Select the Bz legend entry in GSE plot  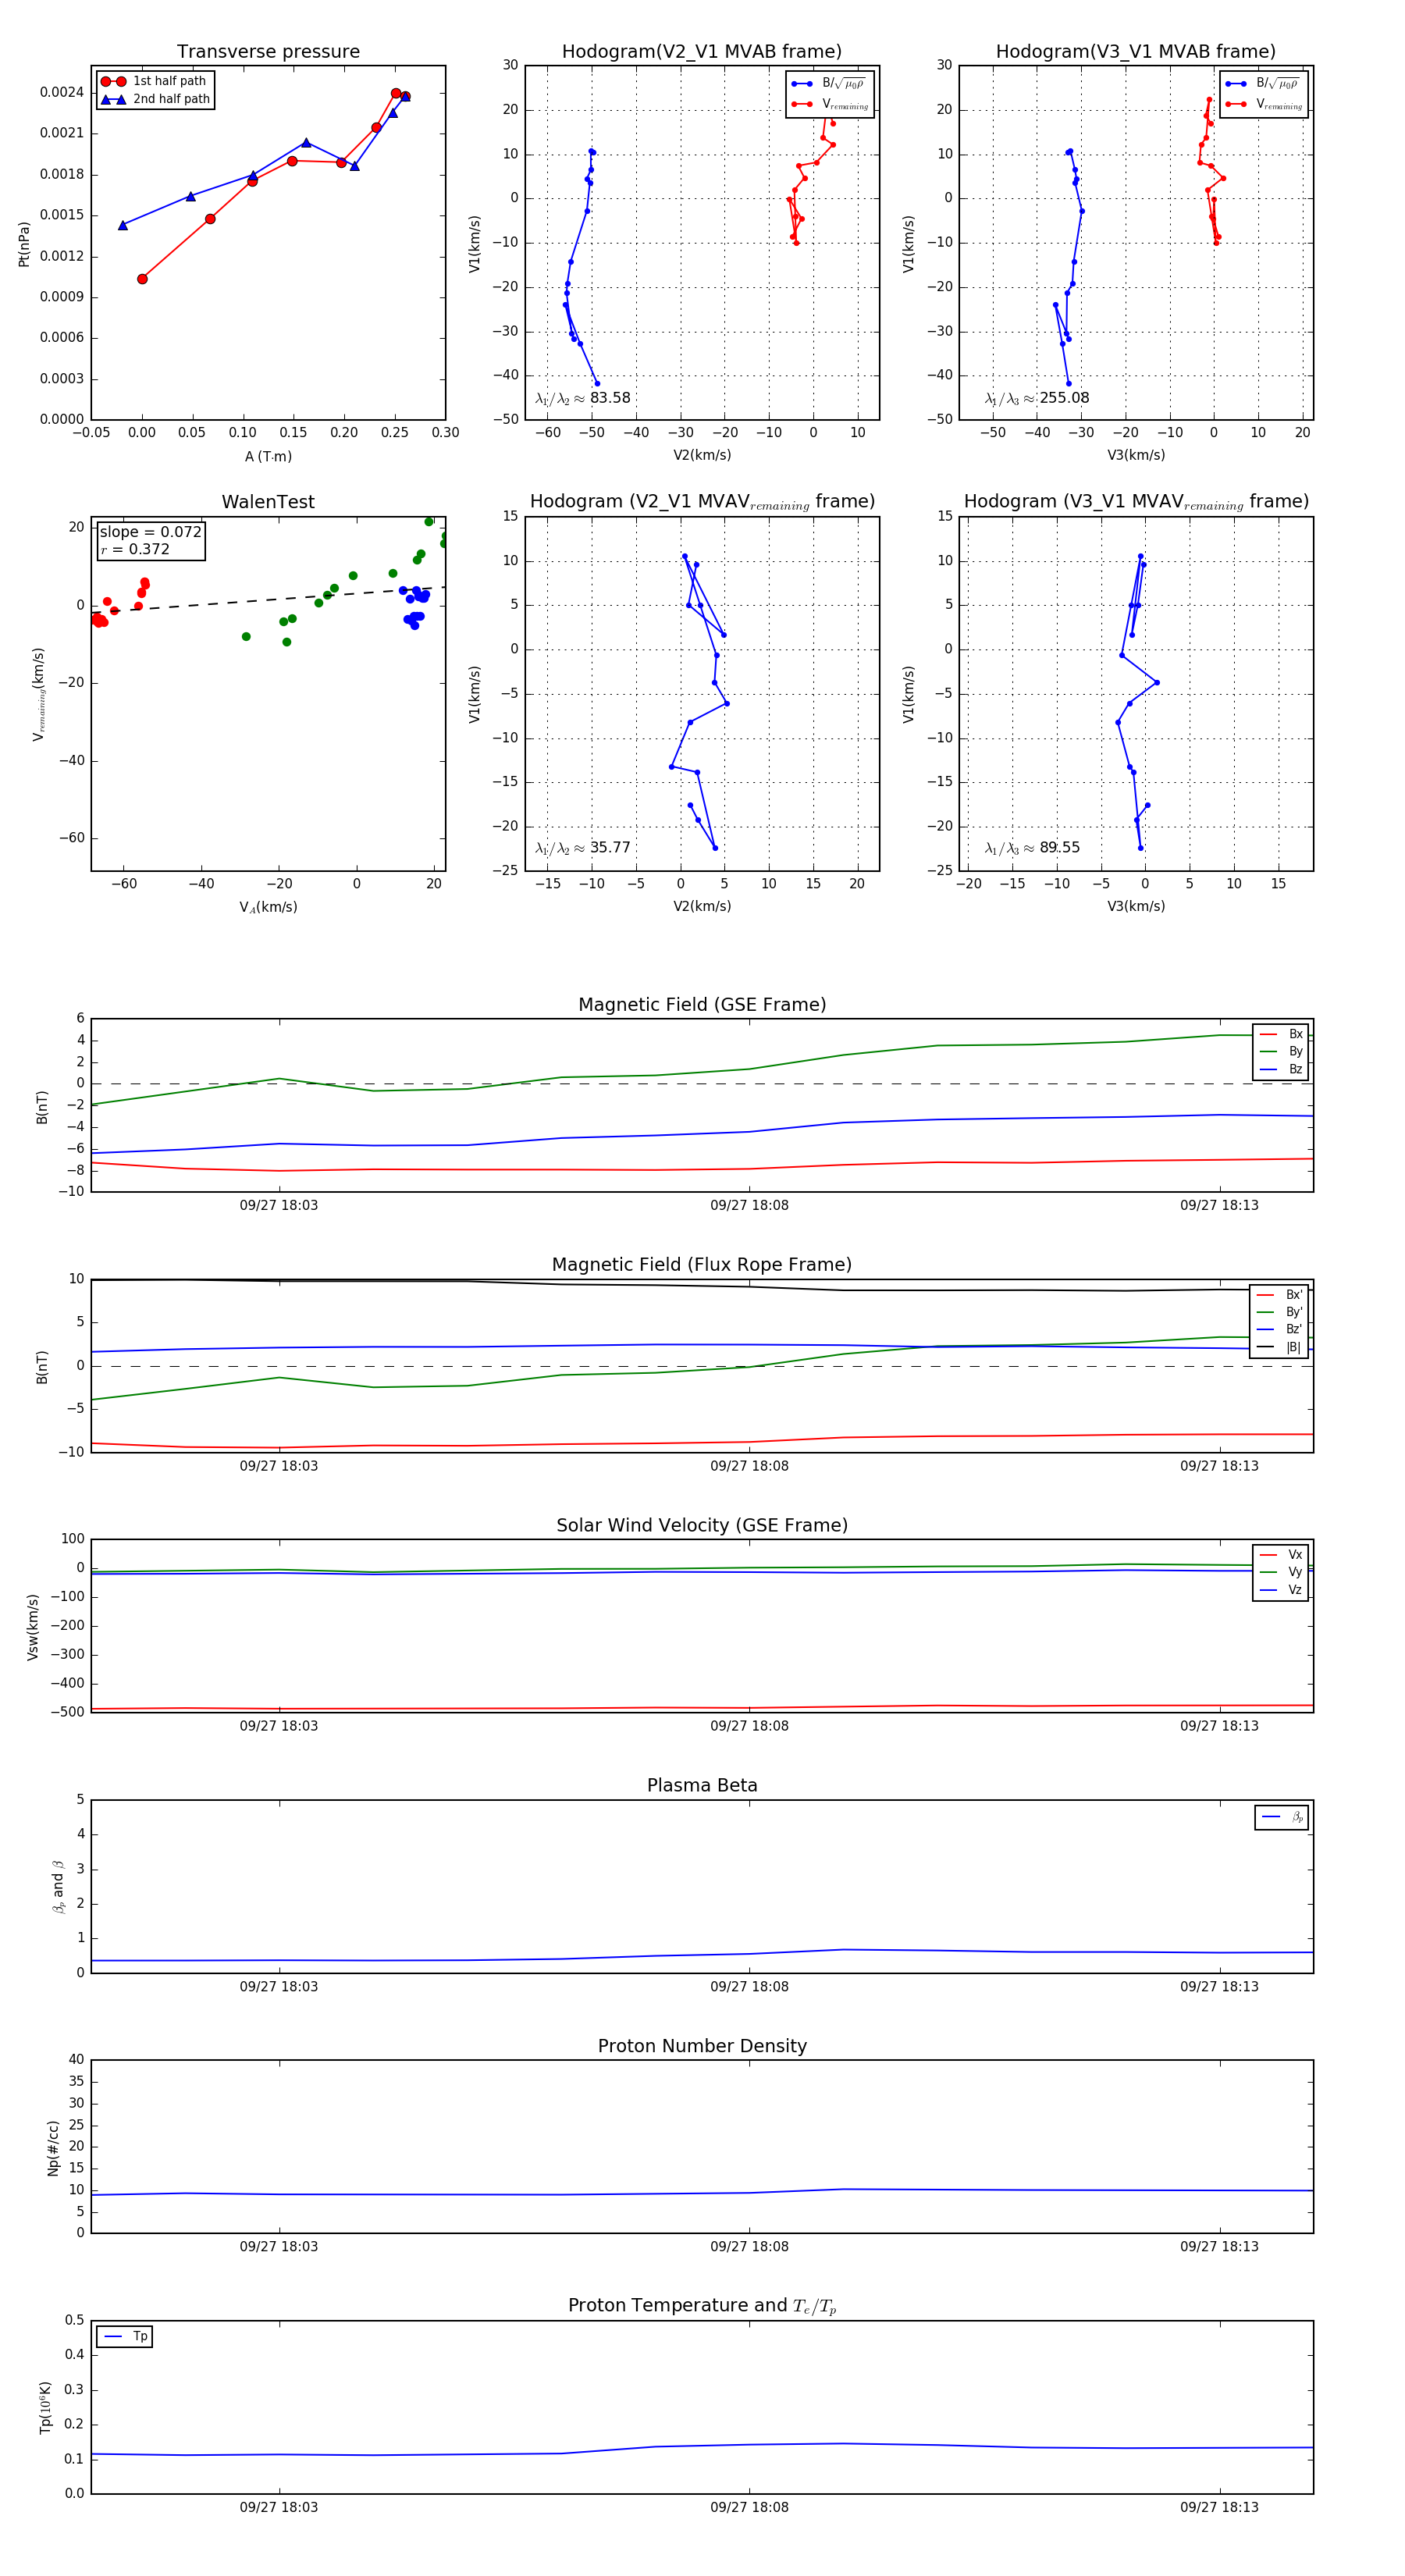point(1281,1069)
